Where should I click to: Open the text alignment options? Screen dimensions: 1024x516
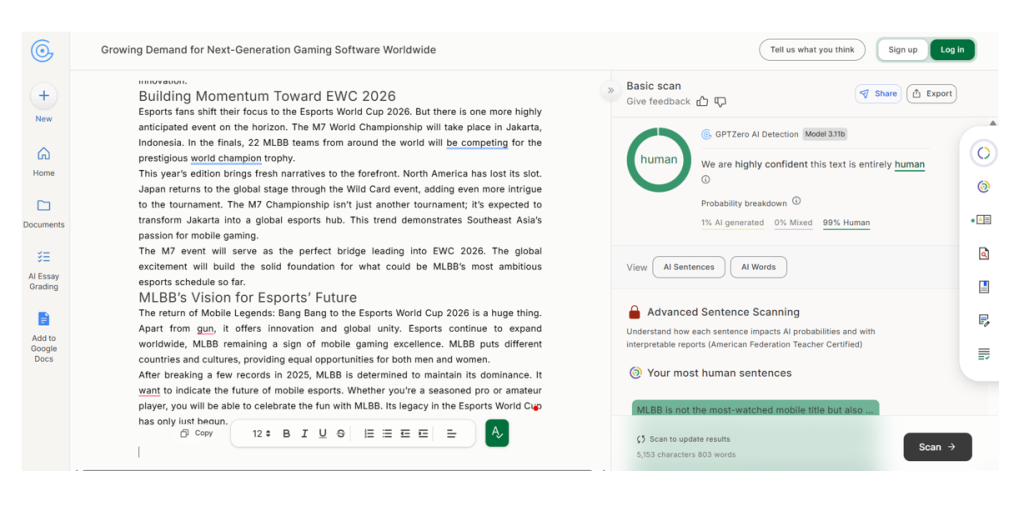click(451, 434)
